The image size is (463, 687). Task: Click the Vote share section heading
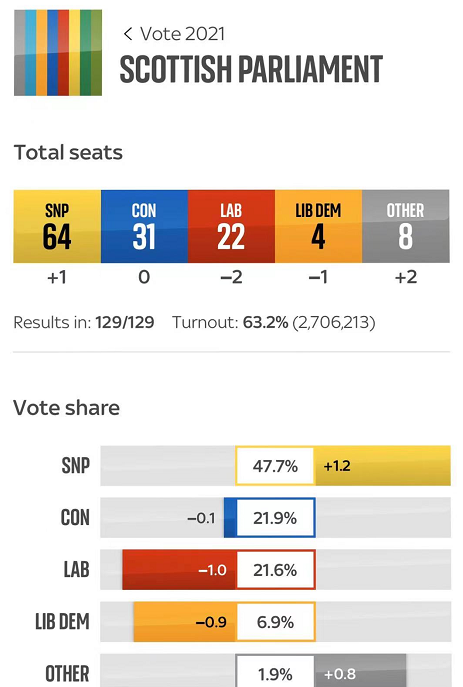66,407
